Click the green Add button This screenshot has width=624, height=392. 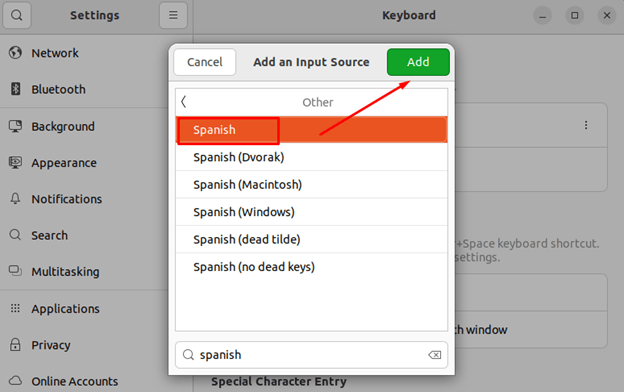pyautogui.click(x=418, y=62)
